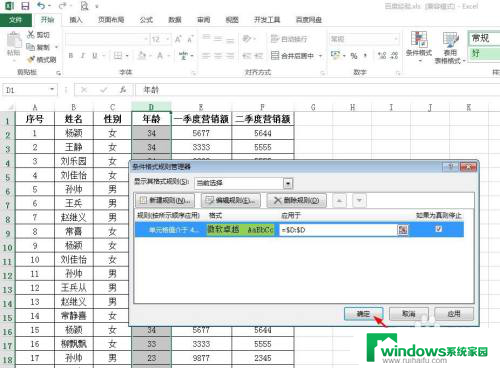The image size is (500, 368).
Task: Expand the Copy options dropdown arrow
Action: (x=56, y=47)
